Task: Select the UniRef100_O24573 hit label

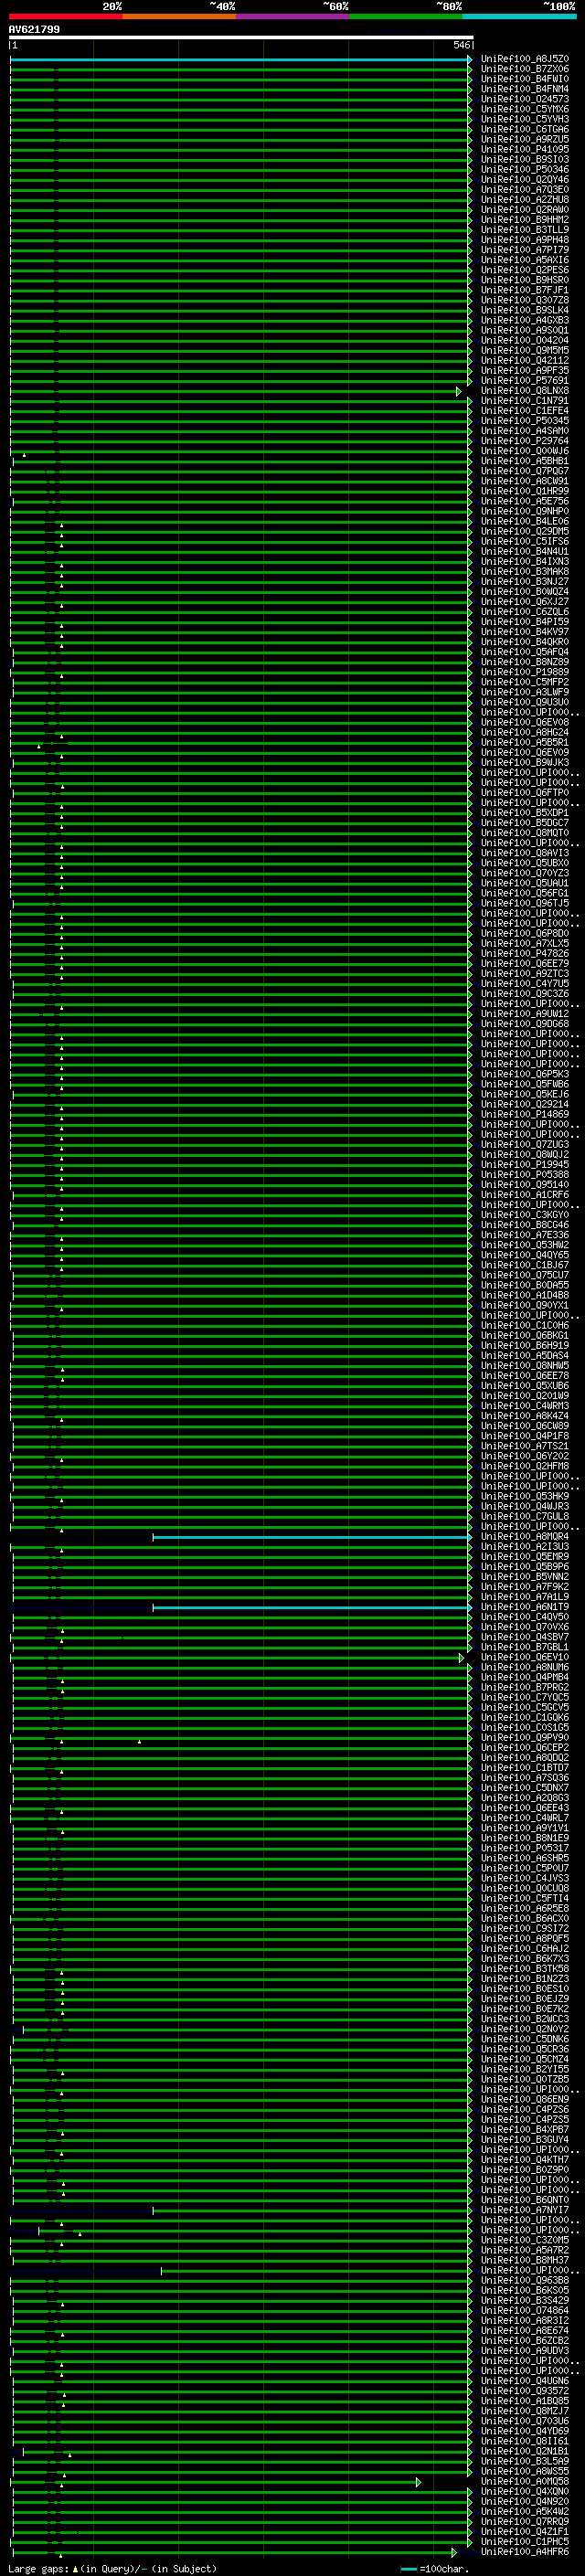Action: (525, 99)
